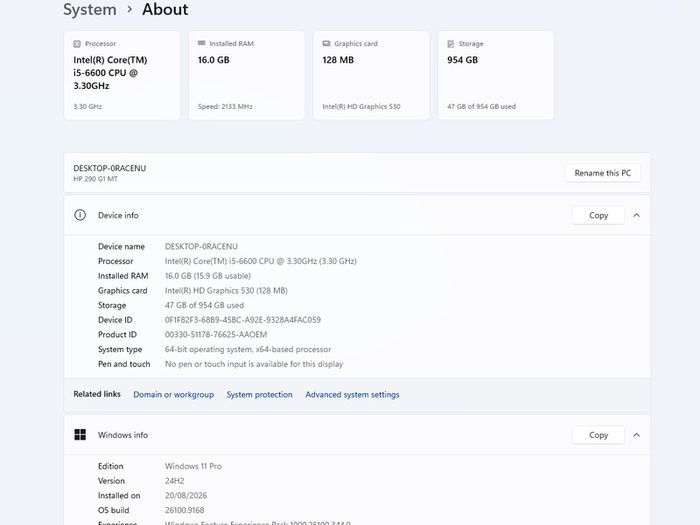Screen dimensions: 700x525
Task: Click the Version value 24H2
Action: point(175,481)
